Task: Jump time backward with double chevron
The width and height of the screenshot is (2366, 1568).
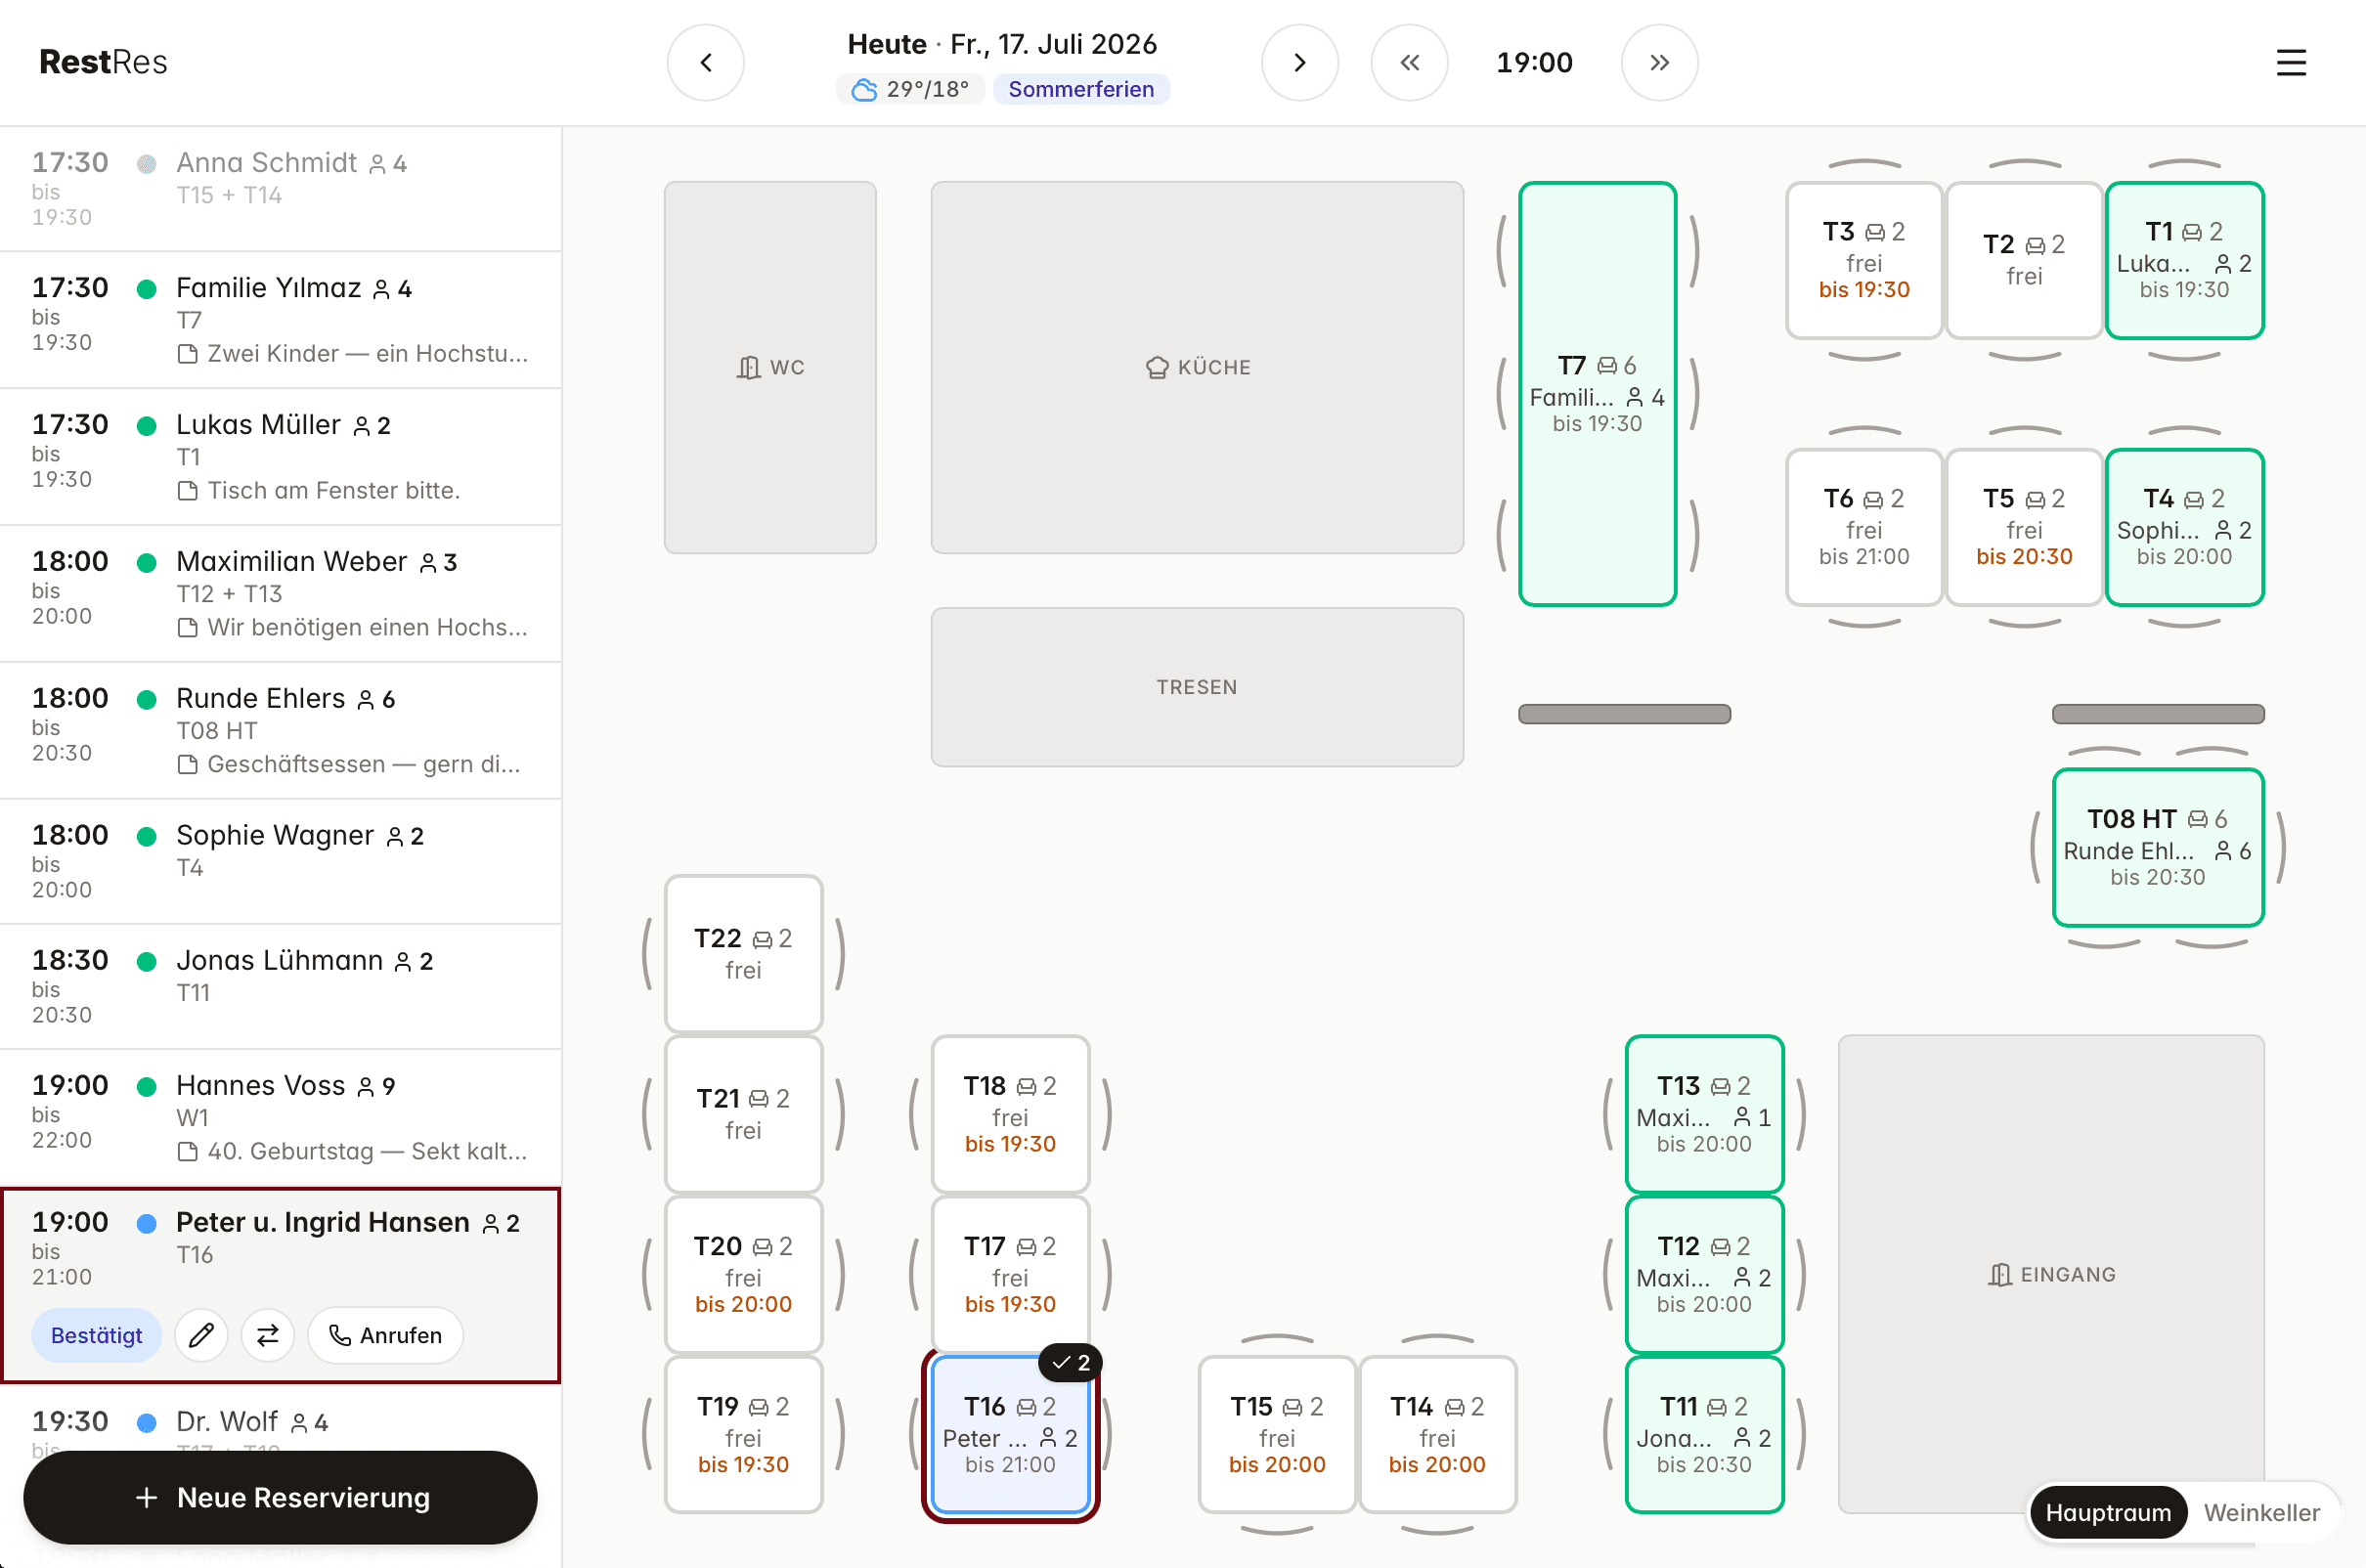Action: [x=1409, y=62]
